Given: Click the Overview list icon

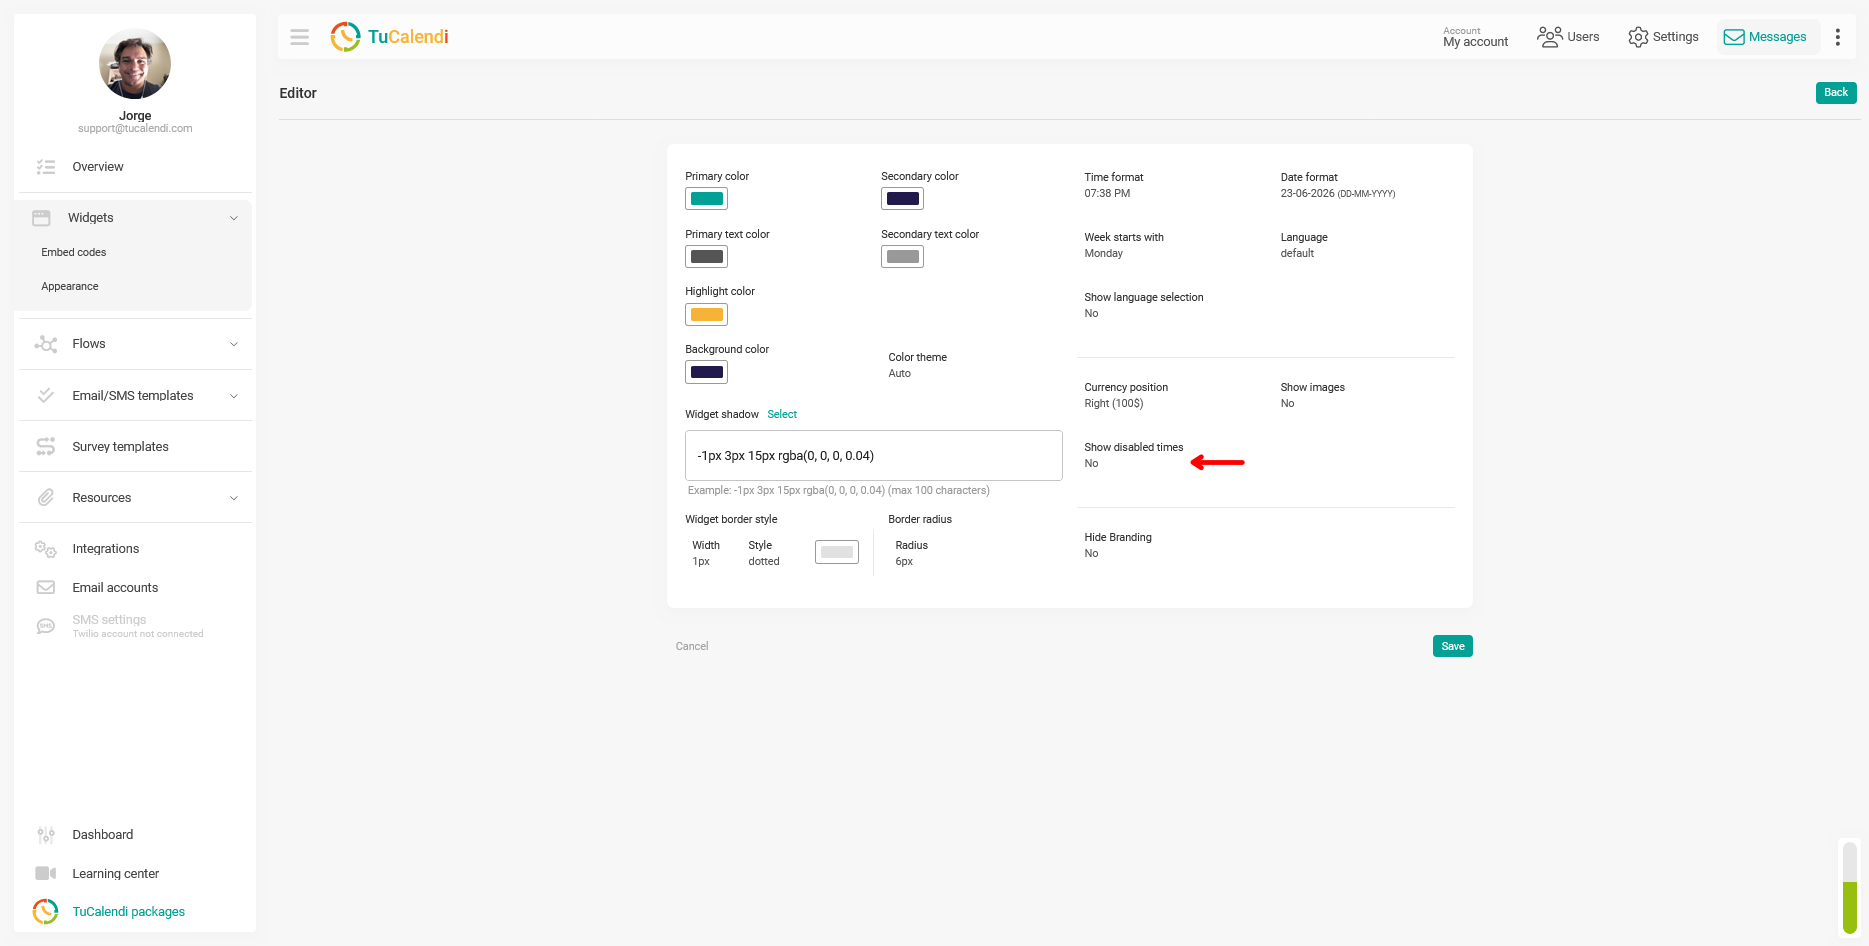Looking at the screenshot, I should [x=46, y=167].
